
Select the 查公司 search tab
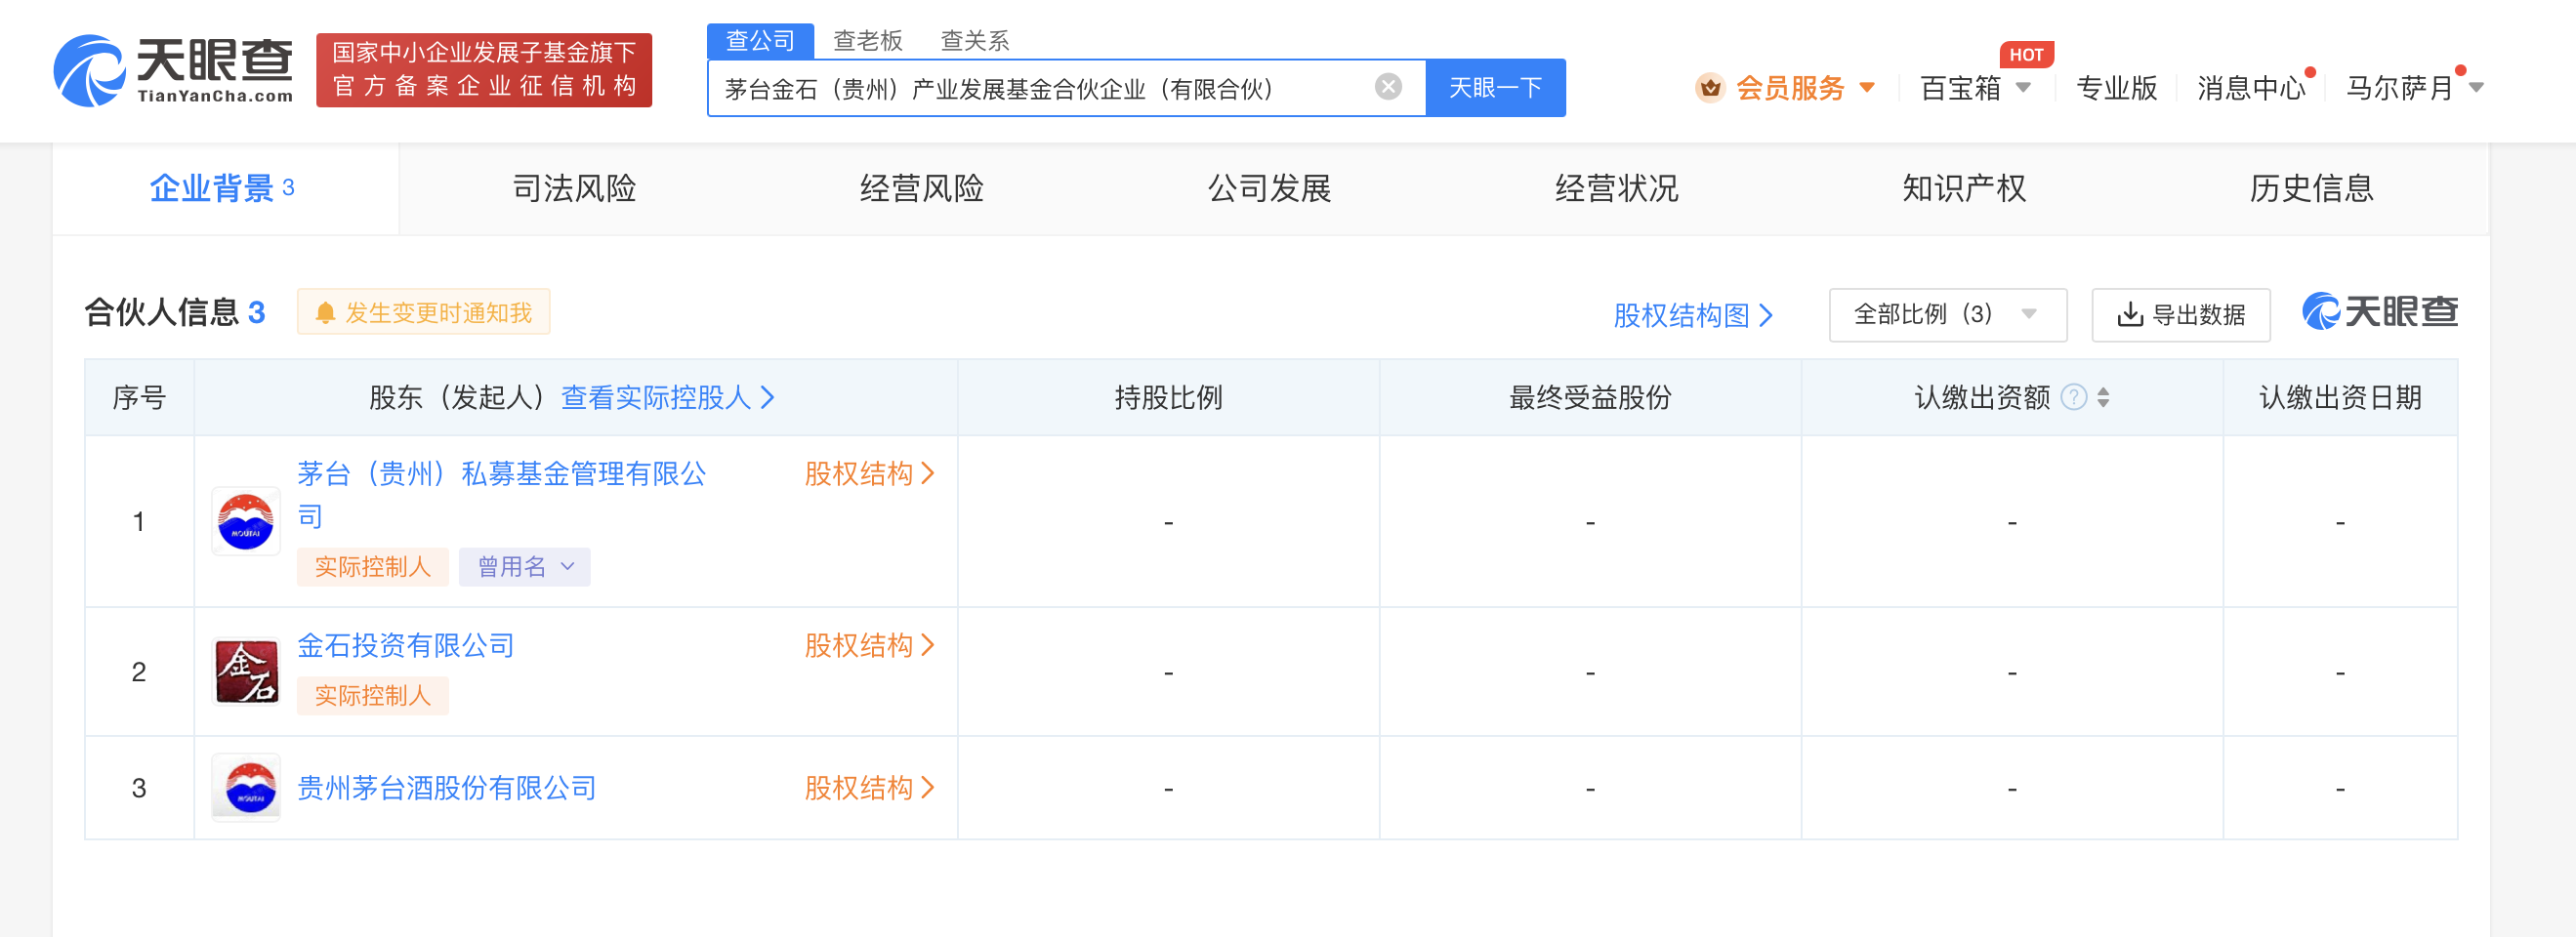[760, 40]
